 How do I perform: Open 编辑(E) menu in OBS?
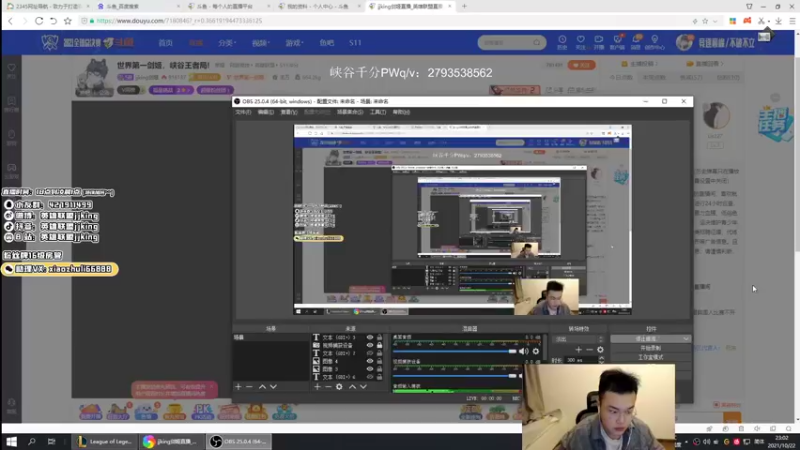point(265,112)
